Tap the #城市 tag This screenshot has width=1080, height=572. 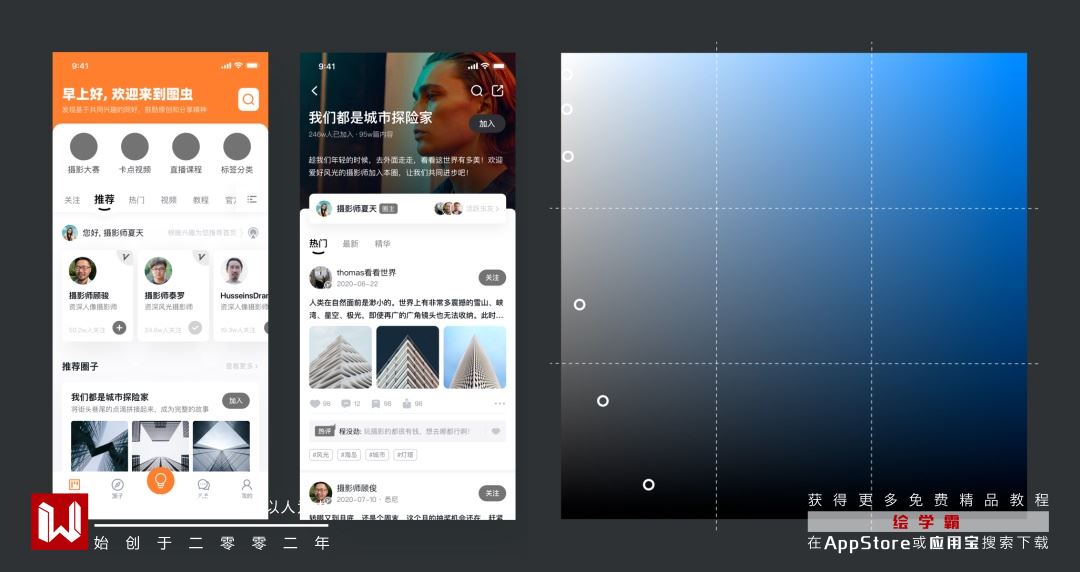pos(377,455)
